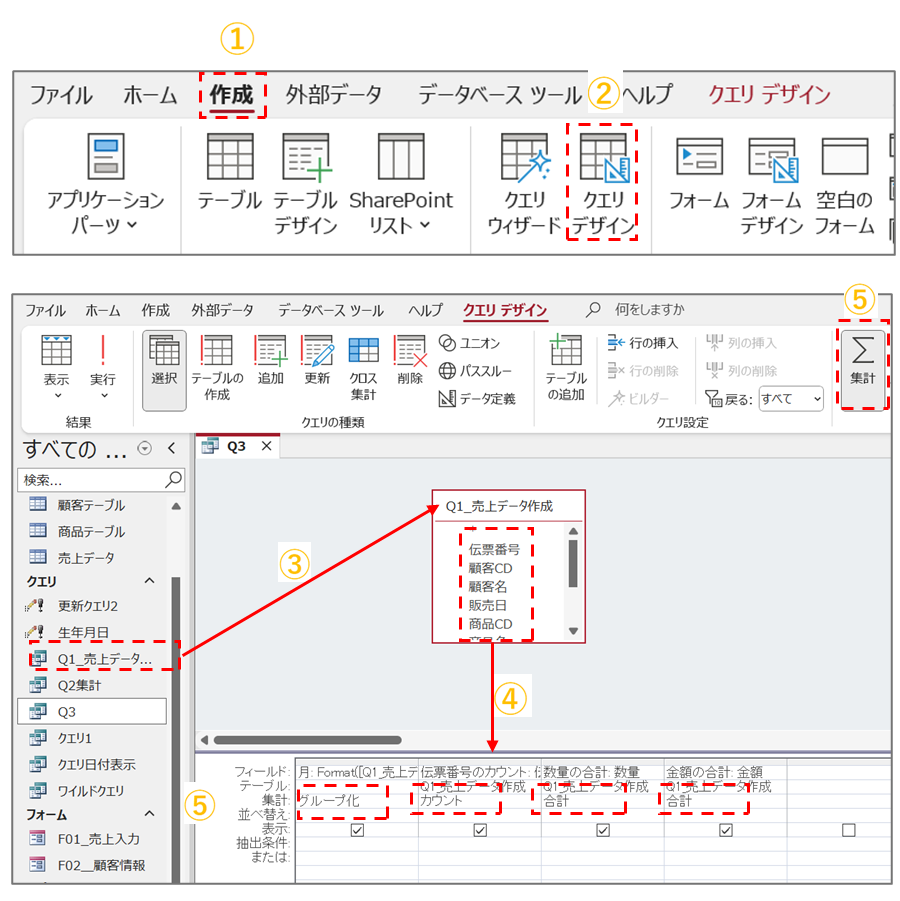Toggle 表示 checkbox under 金額の合計 column
The image size is (900, 901).
tap(726, 830)
